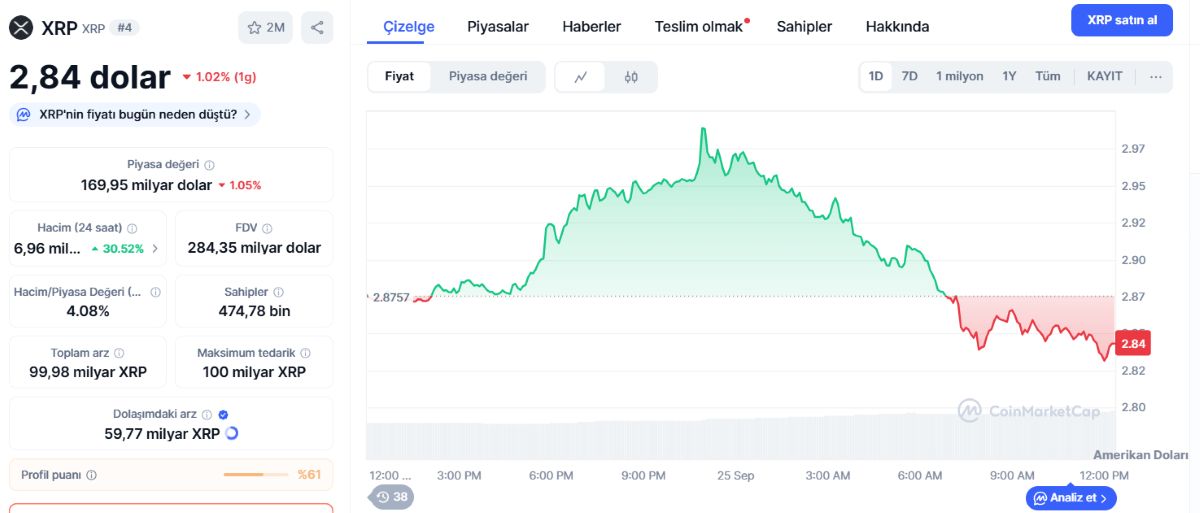The height and width of the screenshot is (513, 1200).
Task: Click info icon next to Piyasa değeri
Action: tap(209, 165)
